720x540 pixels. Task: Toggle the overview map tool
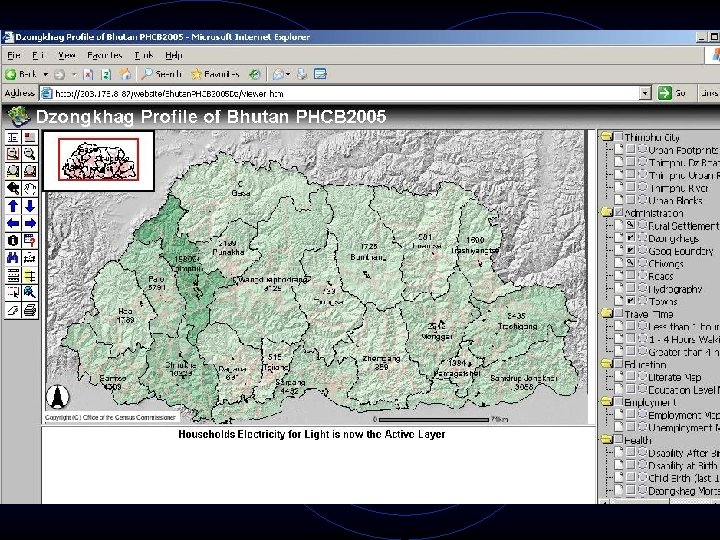(x=30, y=137)
